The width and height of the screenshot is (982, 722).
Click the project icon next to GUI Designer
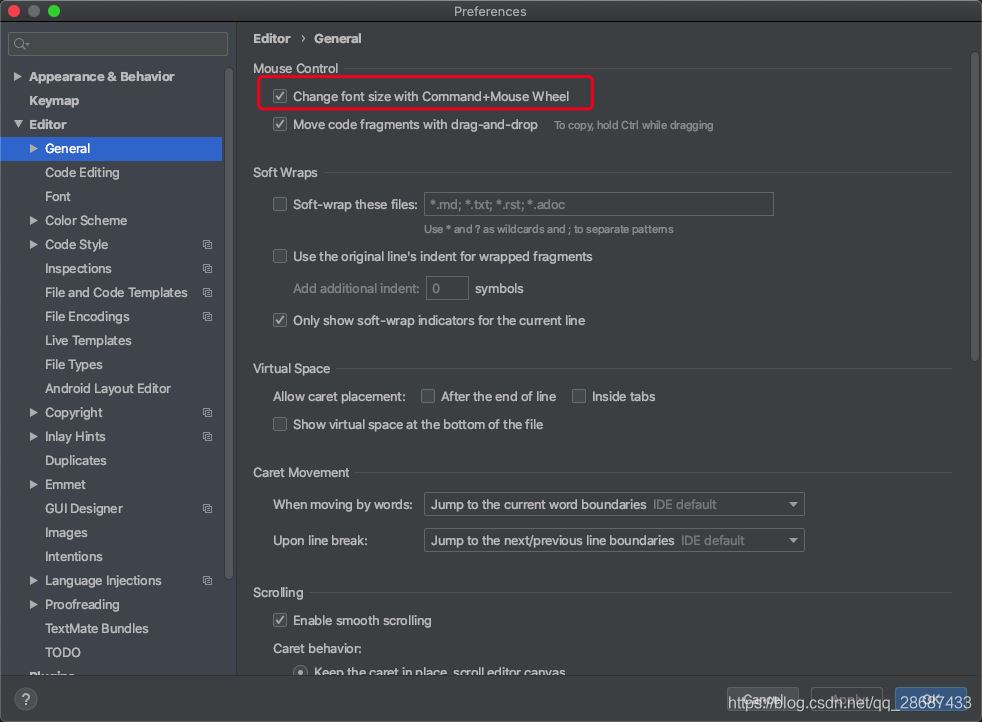(207, 509)
